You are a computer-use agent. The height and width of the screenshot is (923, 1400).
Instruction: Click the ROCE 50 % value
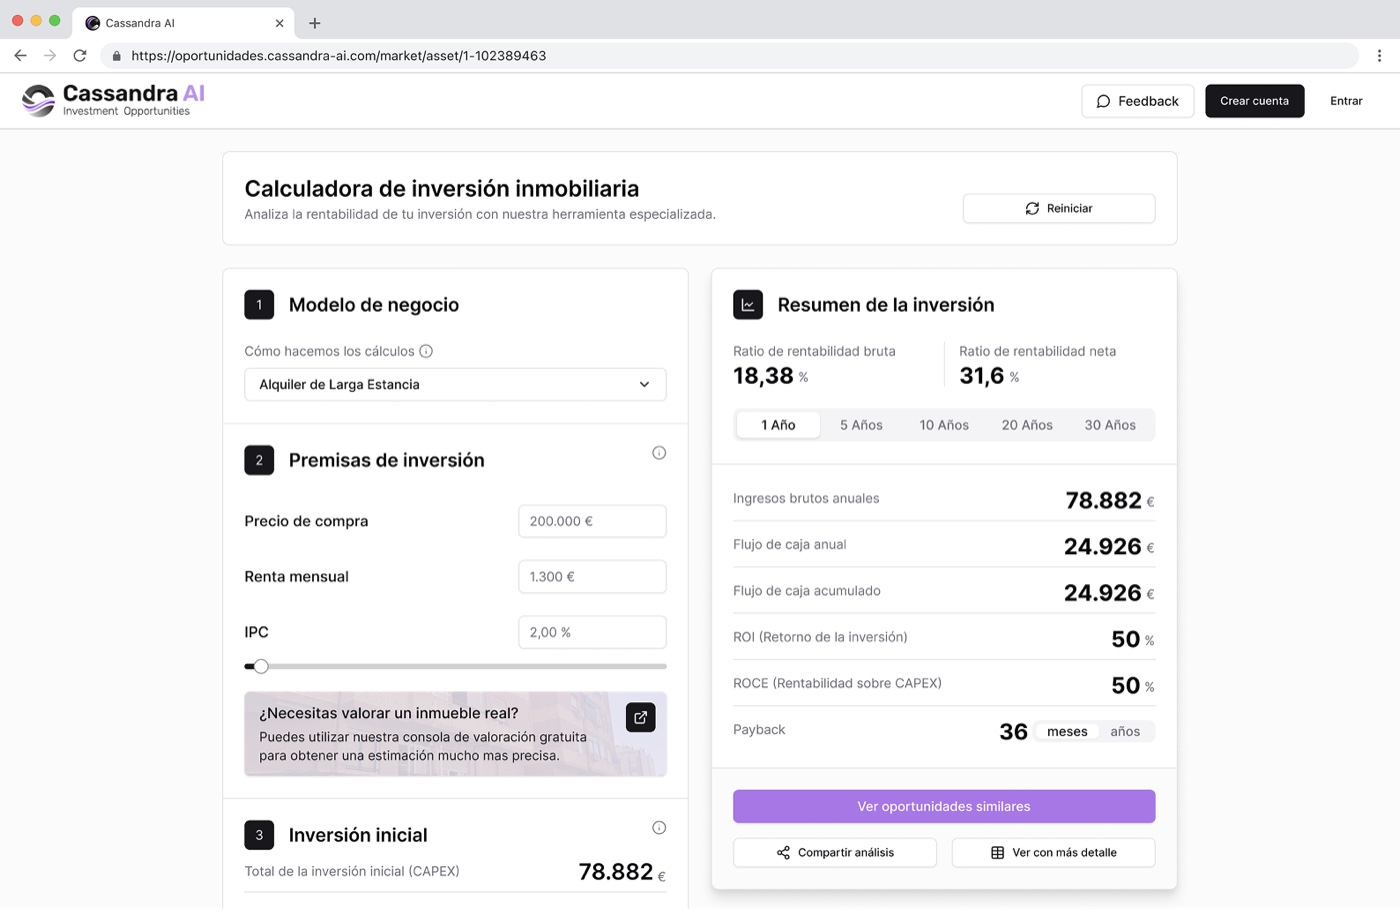pos(1133,685)
